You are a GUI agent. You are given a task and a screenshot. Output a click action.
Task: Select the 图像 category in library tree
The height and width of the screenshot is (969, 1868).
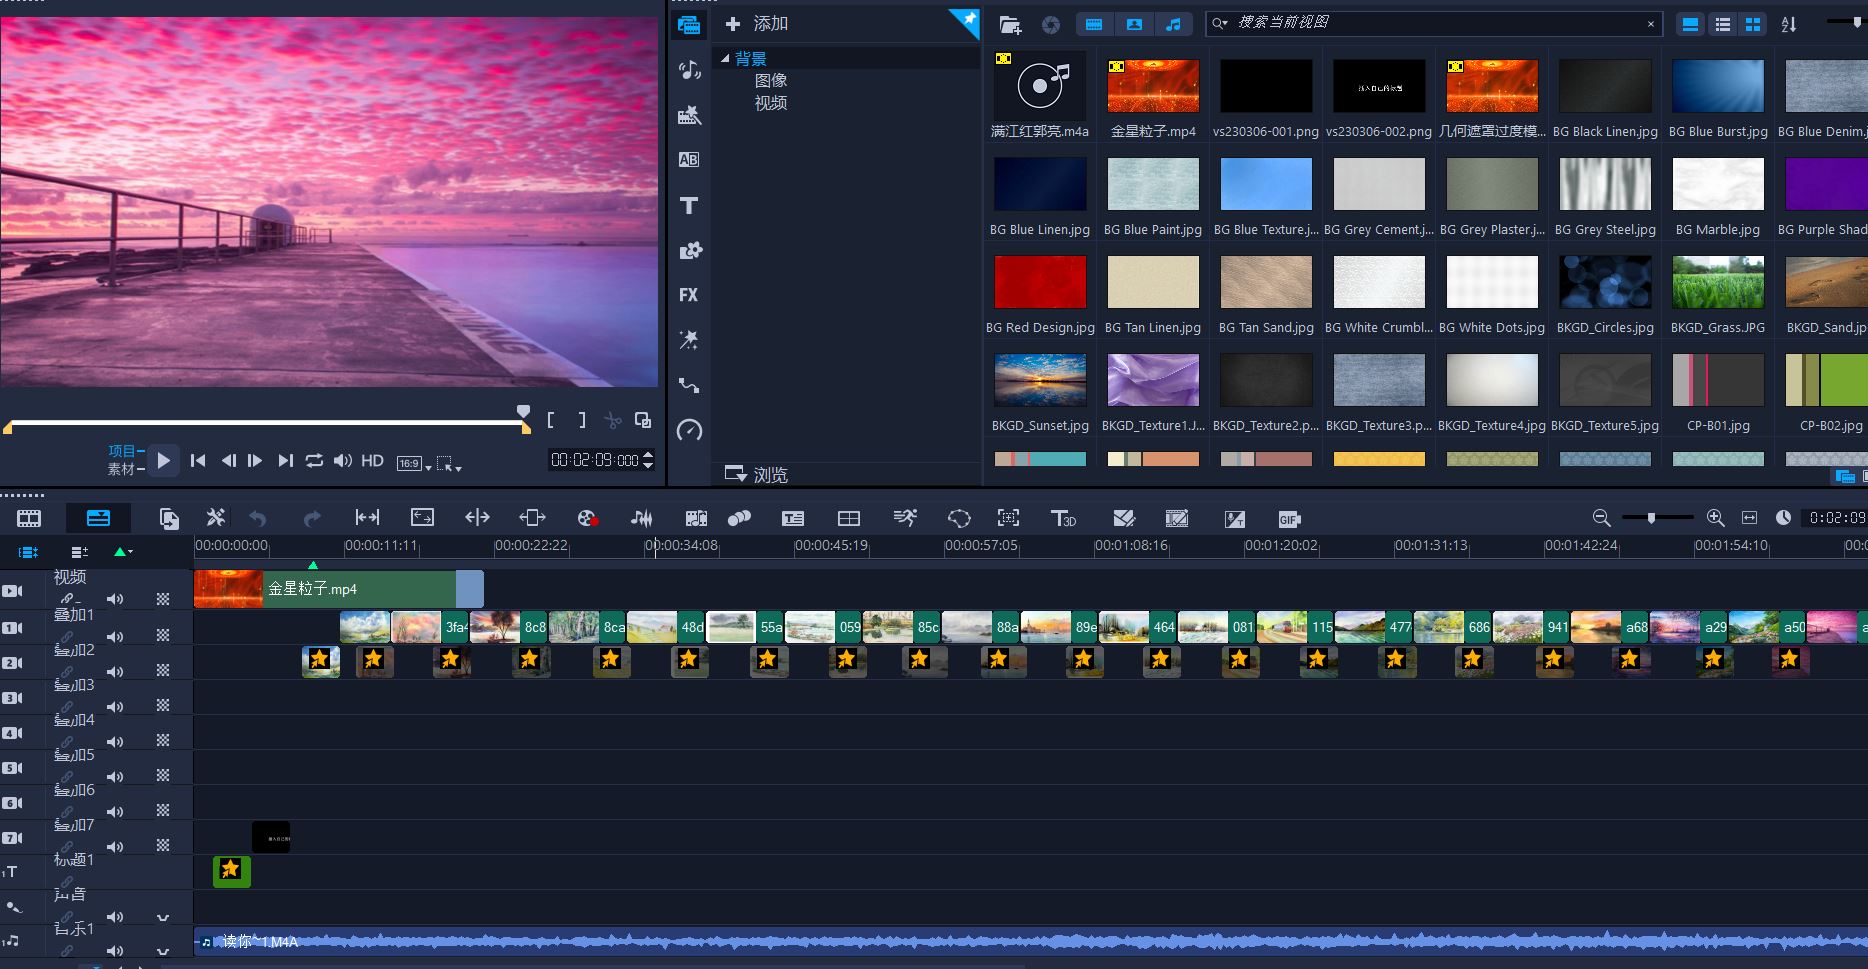click(x=771, y=81)
